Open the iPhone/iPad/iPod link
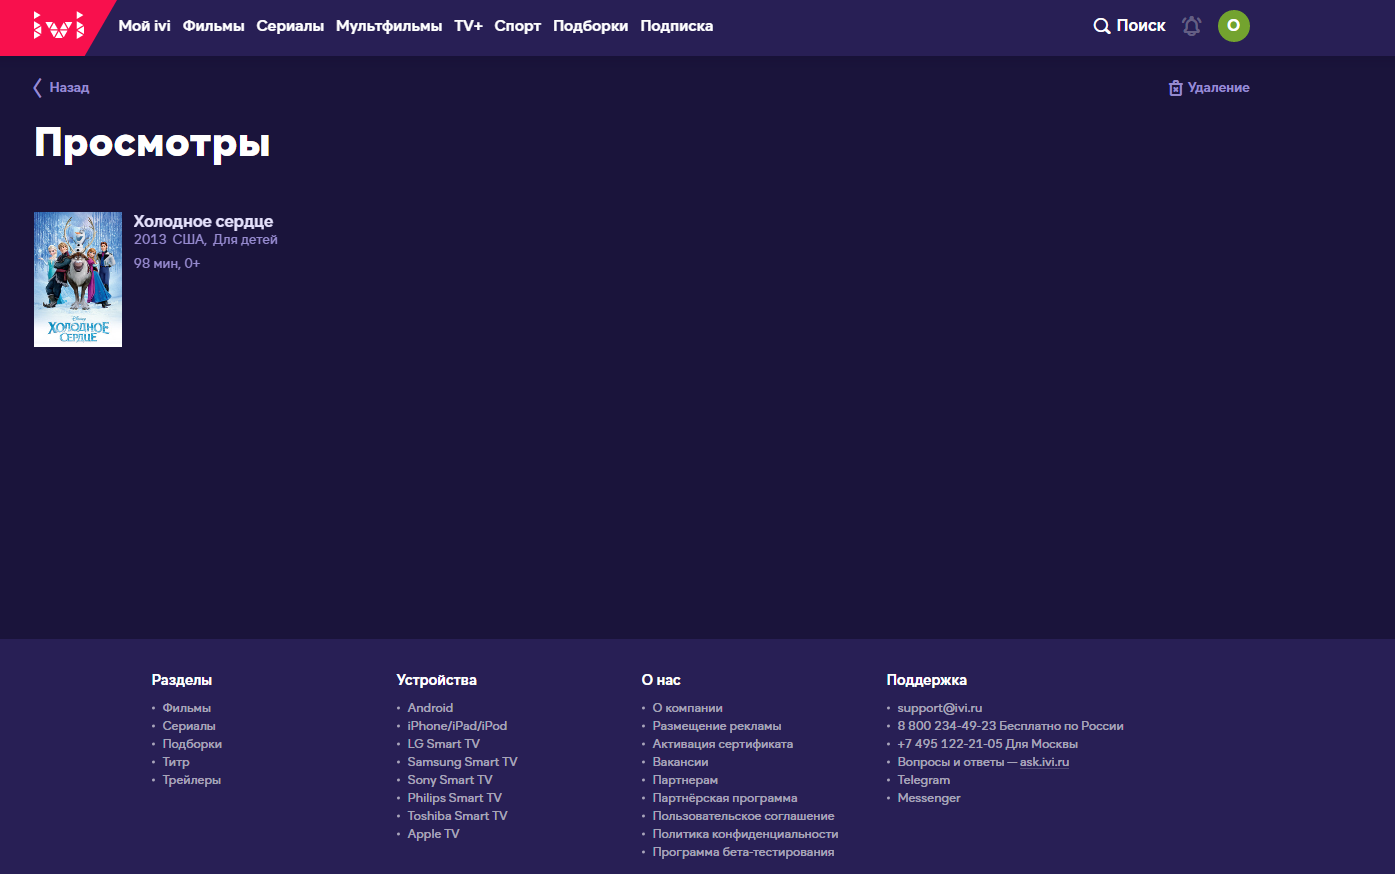The width and height of the screenshot is (1395, 874). [457, 726]
